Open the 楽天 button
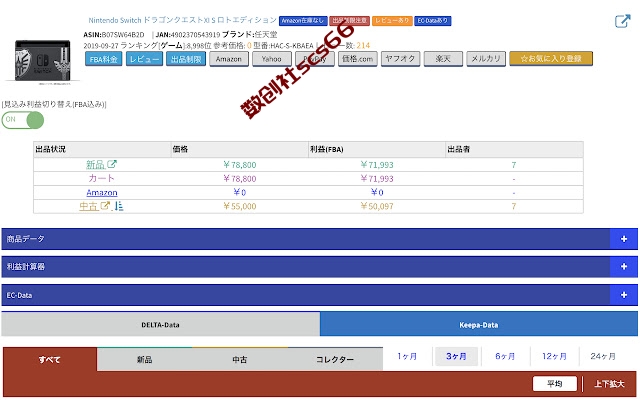 click(443, 59)
